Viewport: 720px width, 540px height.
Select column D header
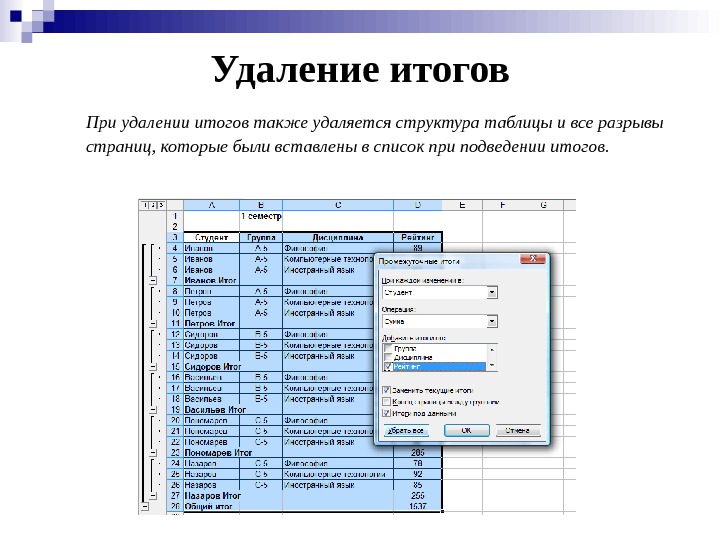pyautogui.click(x=418, y=205)
